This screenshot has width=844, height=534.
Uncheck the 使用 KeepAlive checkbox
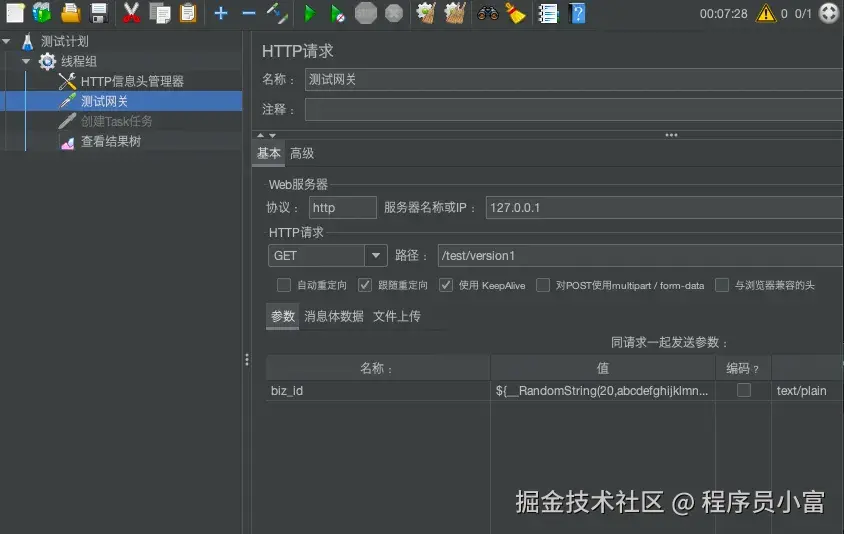tap(446, 285)
